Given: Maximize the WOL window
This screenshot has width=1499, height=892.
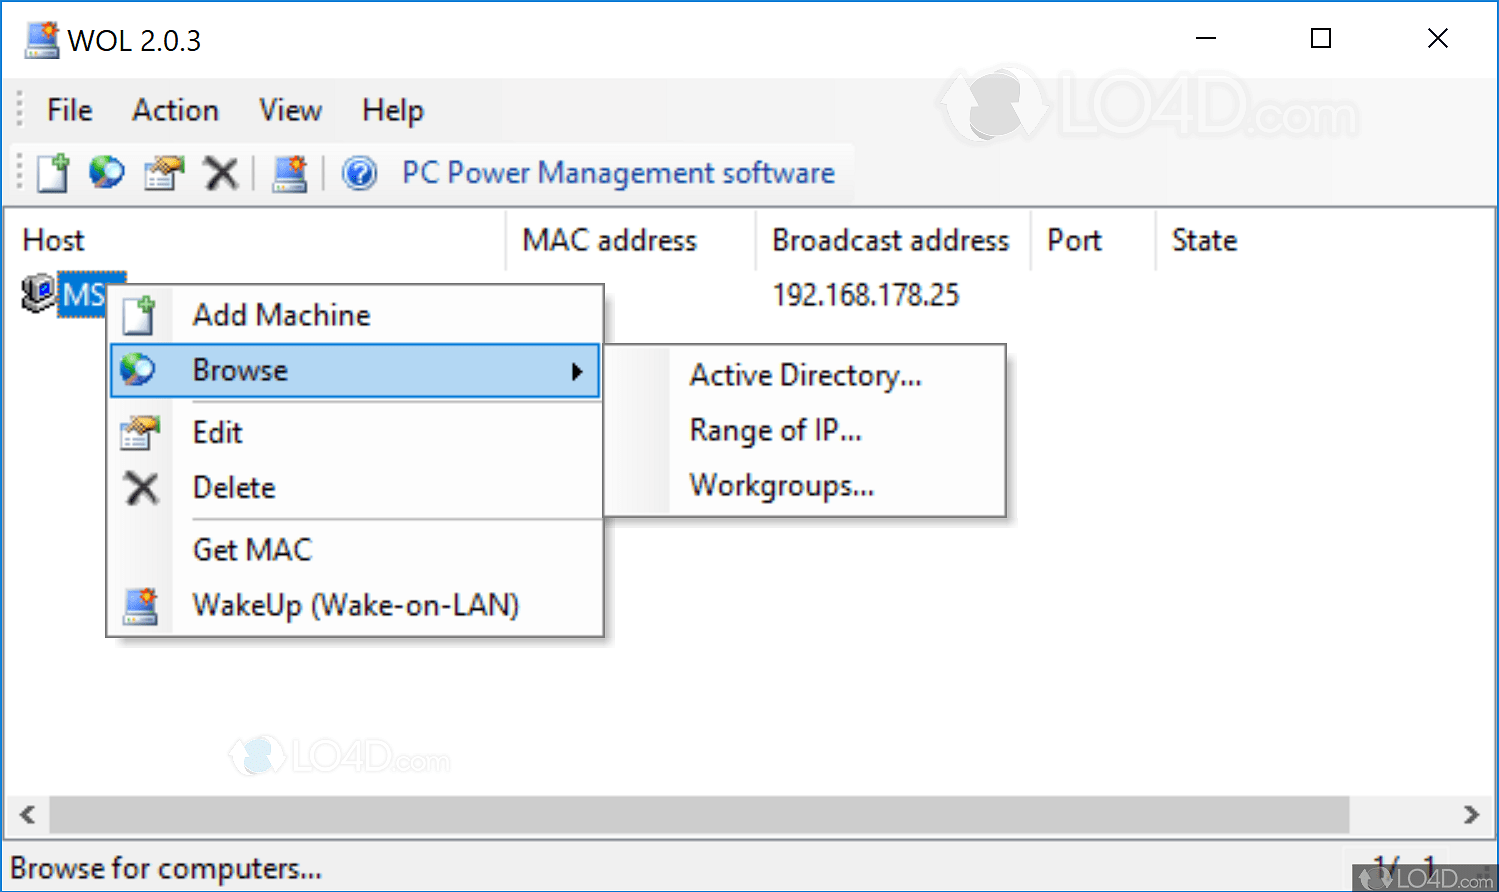Looking at the screenshot, I should (x=1321, y=39).
